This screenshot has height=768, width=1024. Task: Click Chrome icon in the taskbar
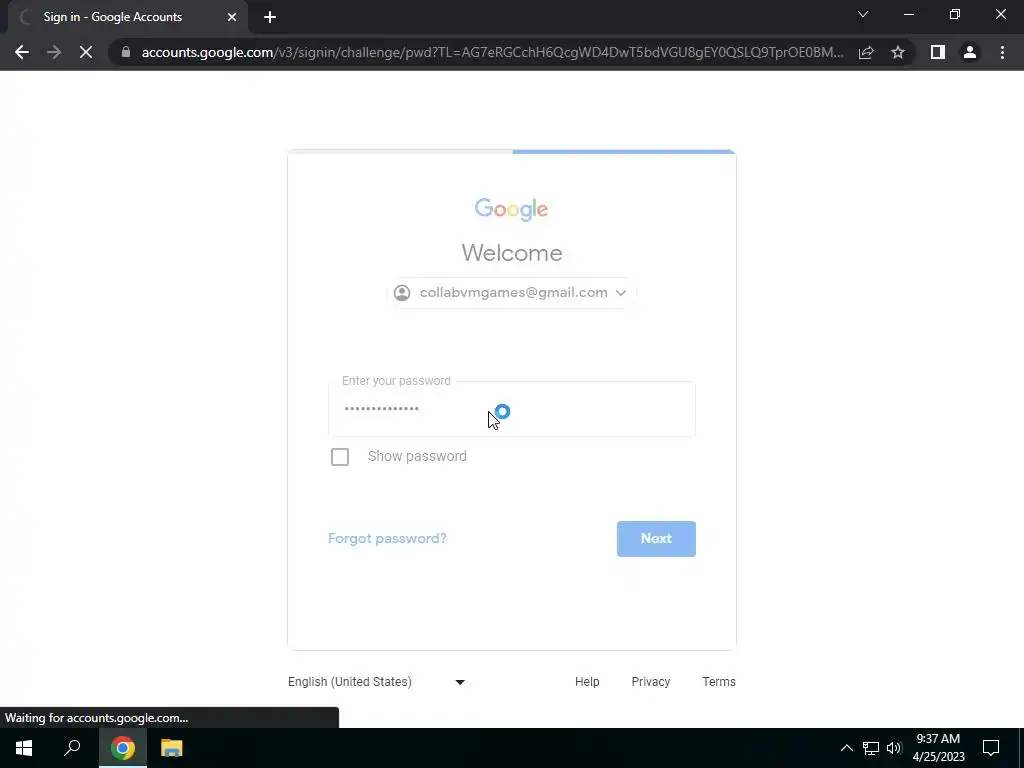tap(123, 748)
